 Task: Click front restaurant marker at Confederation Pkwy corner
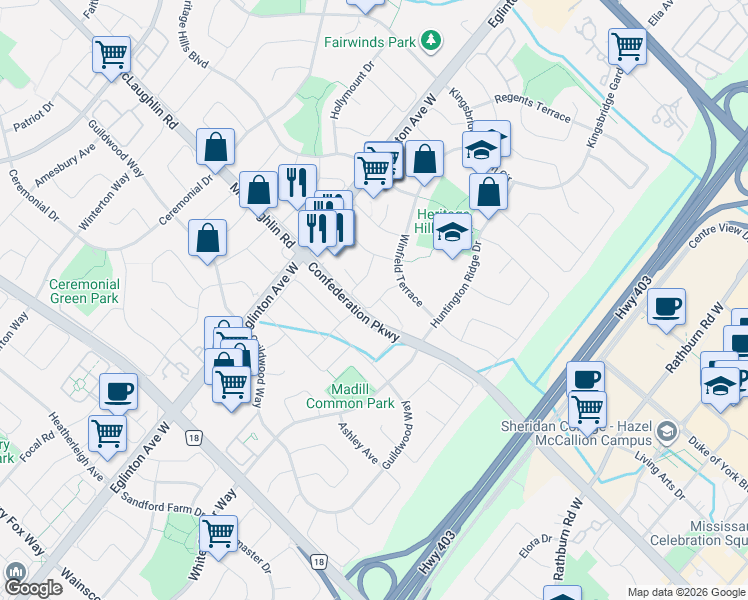(x=317, y=229)
